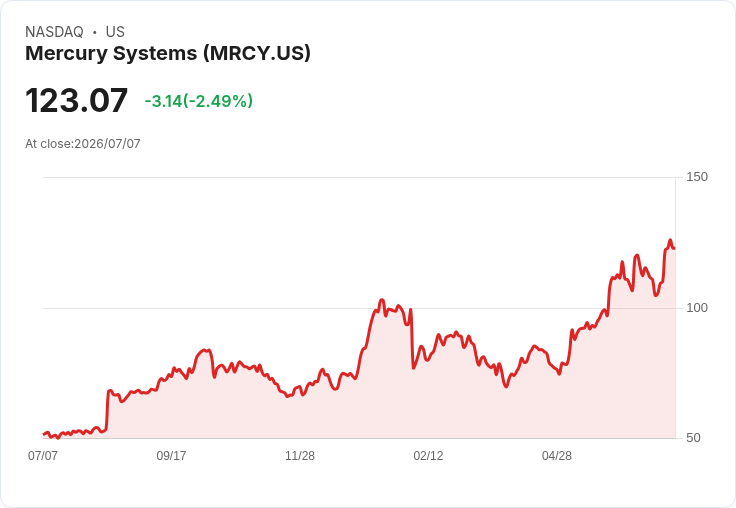Click the 02/12 x-axis date label

pos(428,455)
